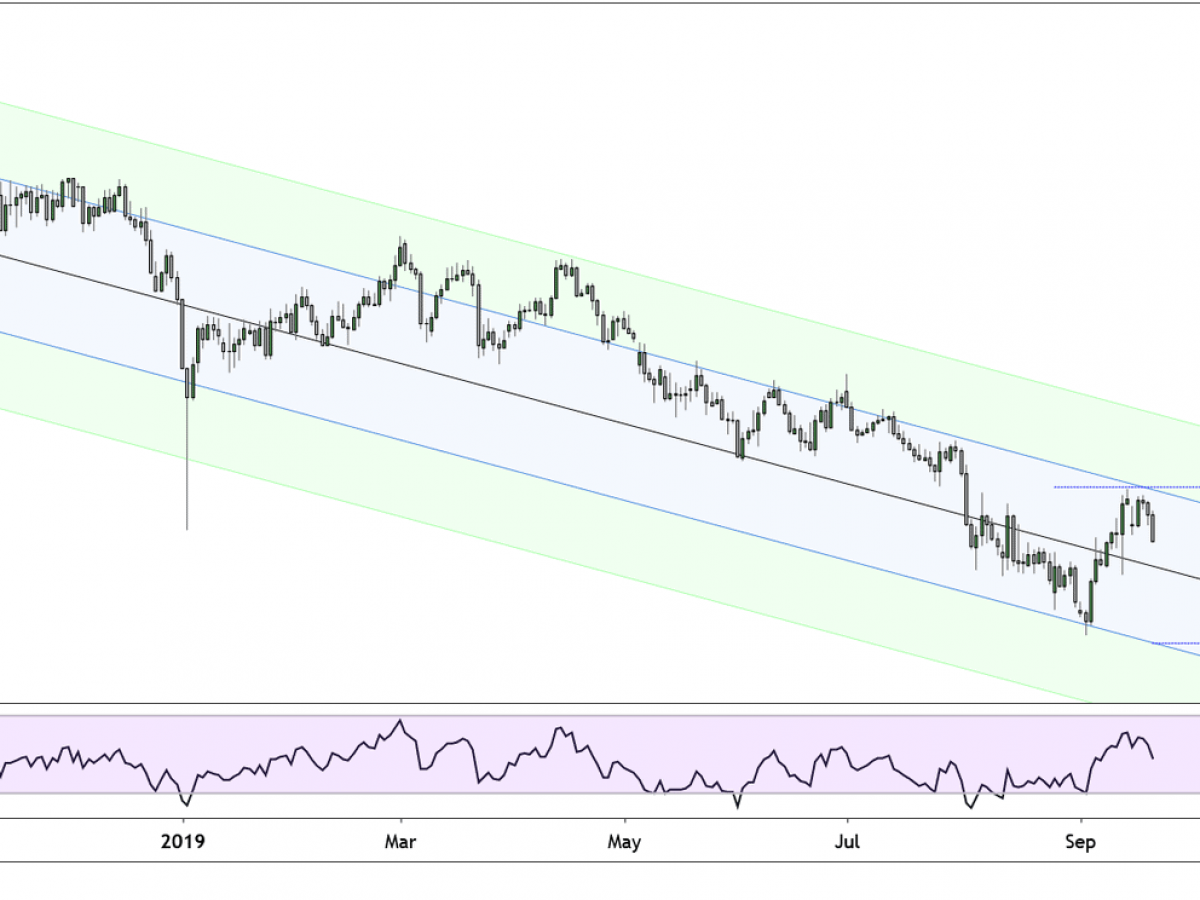Select the Jul date axis label
The width and height of the screenshot is (1200, 900).
847,842
